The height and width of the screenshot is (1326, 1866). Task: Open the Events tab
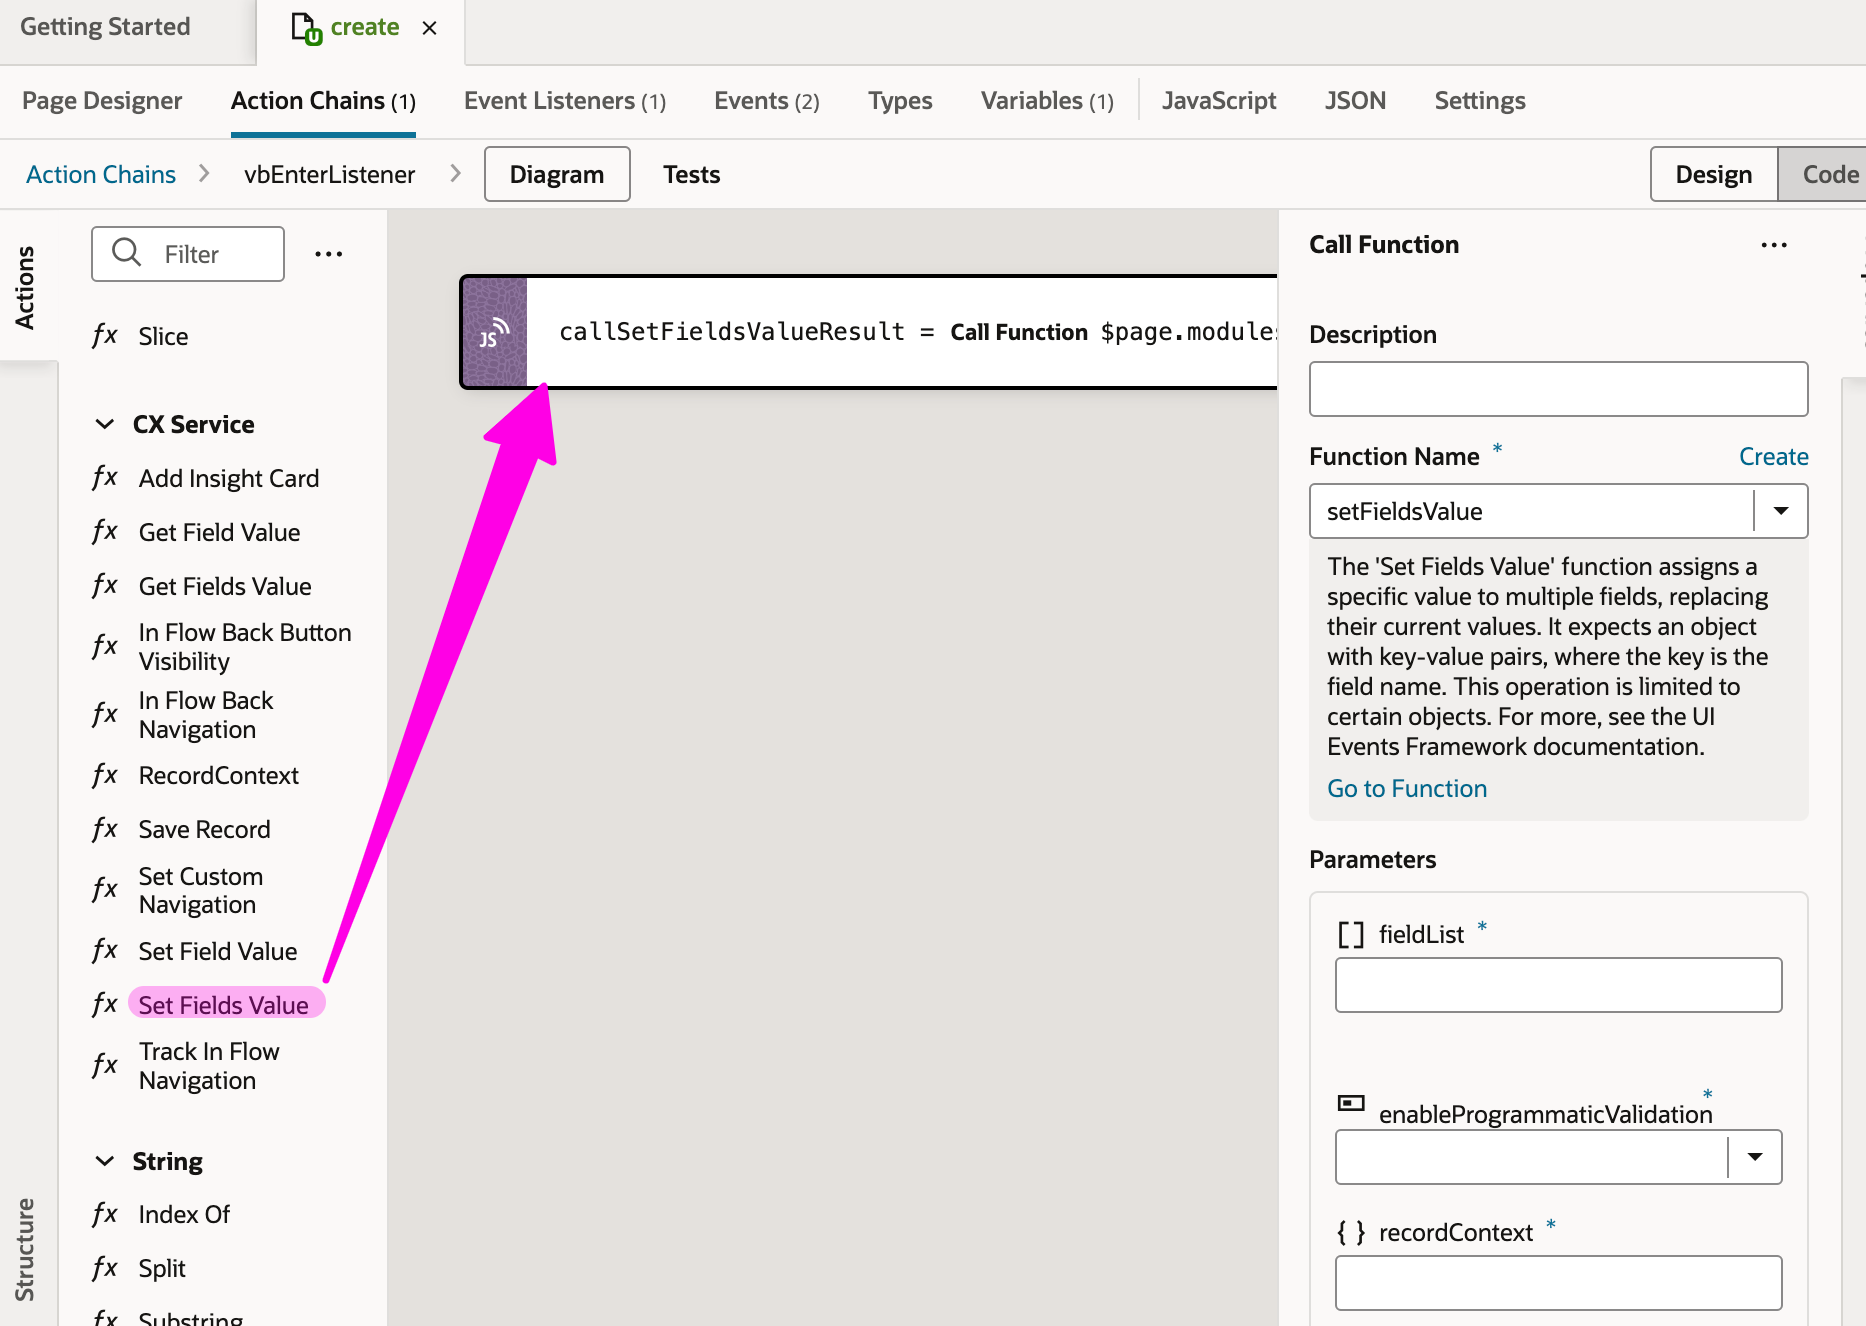[x=767, y=101]
